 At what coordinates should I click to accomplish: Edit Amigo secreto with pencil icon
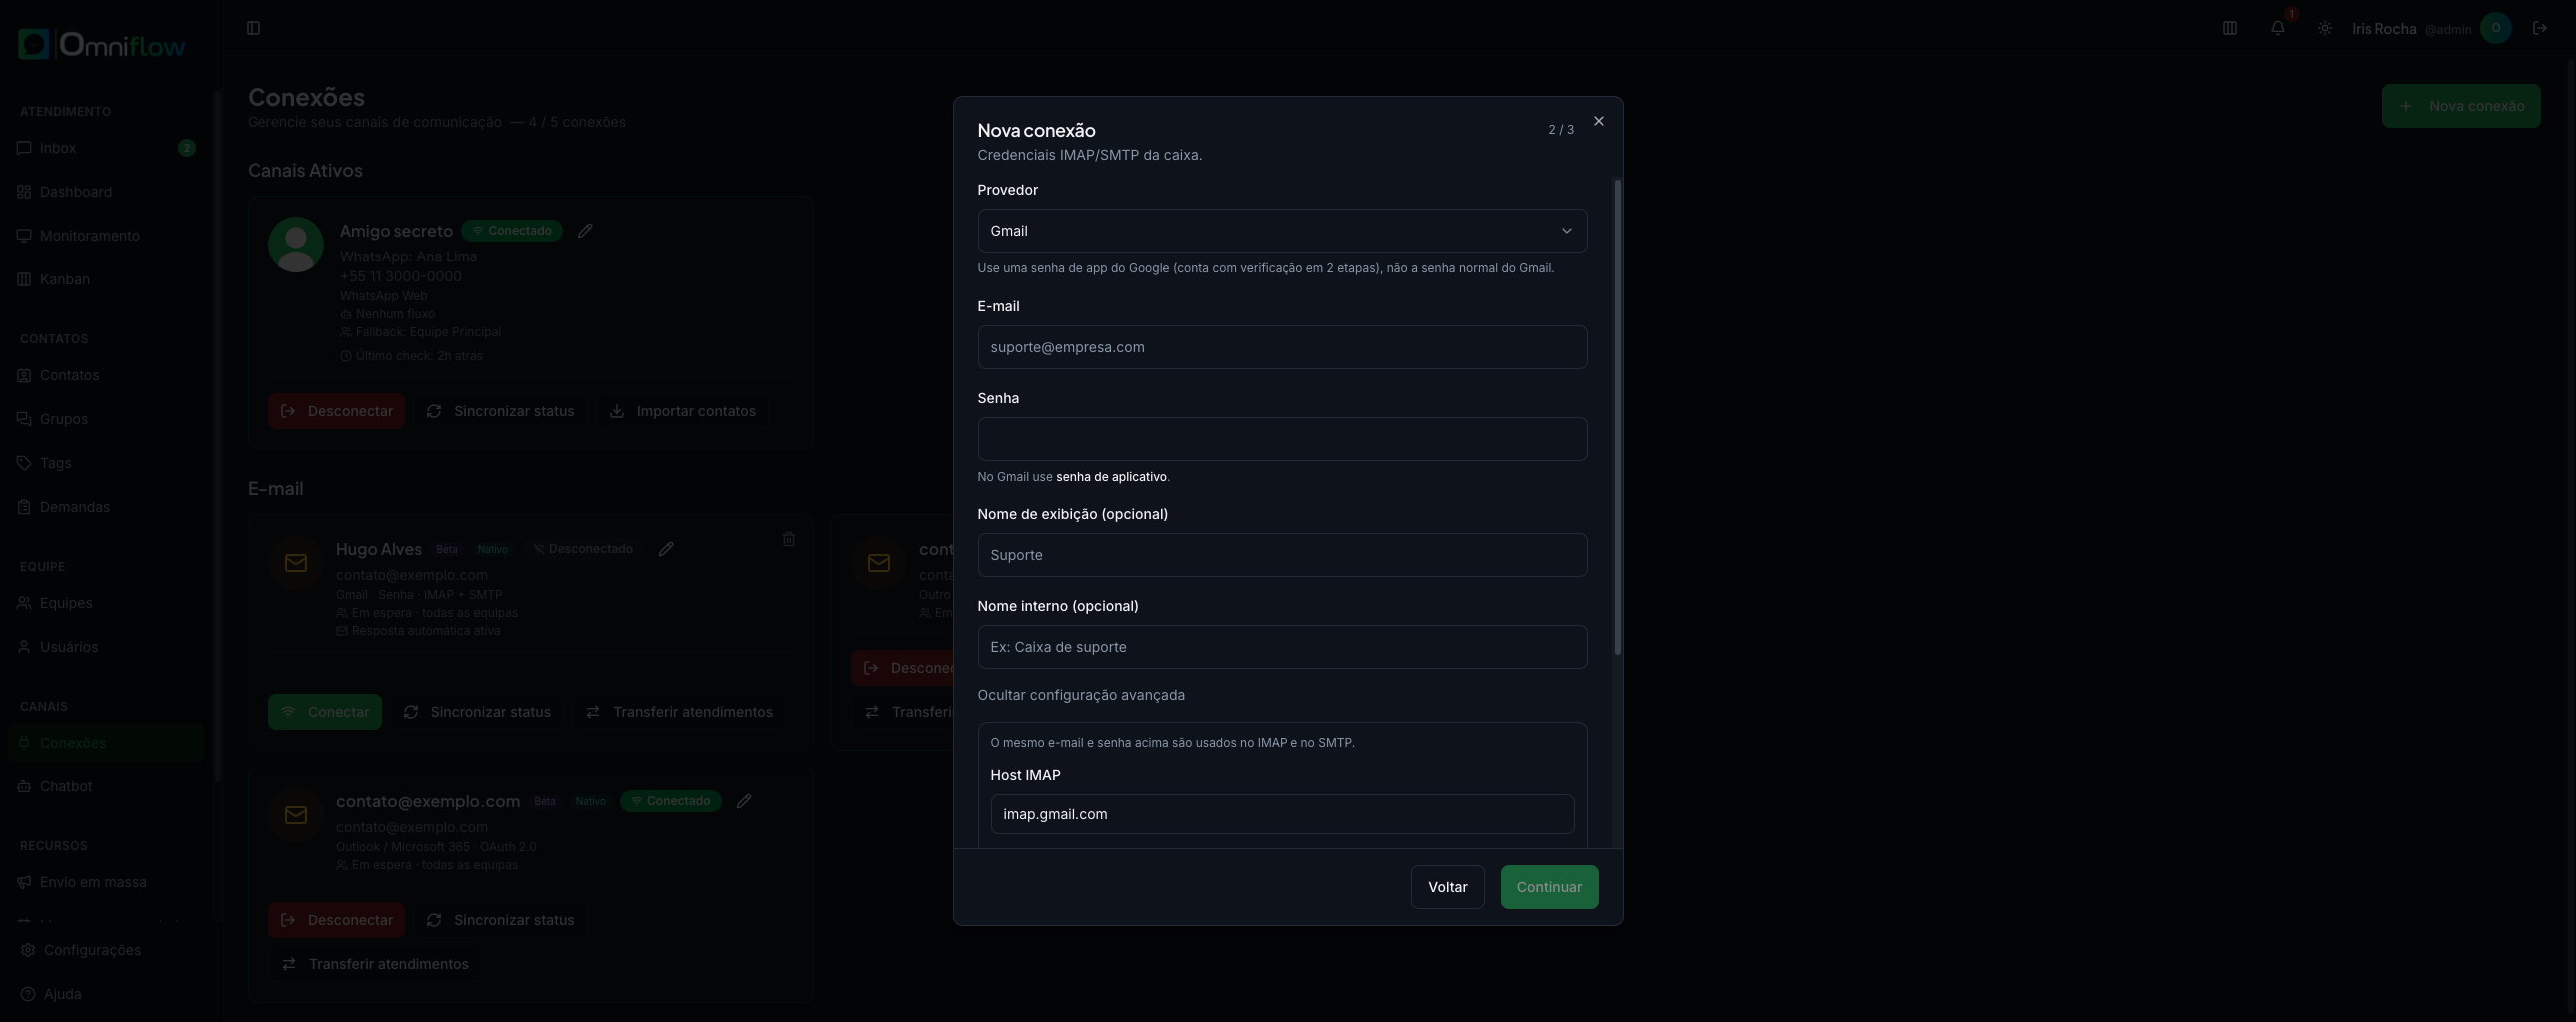[585, 231]
